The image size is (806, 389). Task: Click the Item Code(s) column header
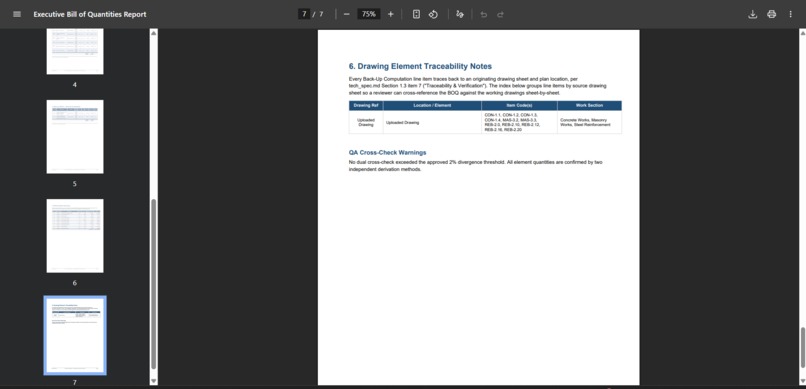pyautogui.click(x=519, y=105)
